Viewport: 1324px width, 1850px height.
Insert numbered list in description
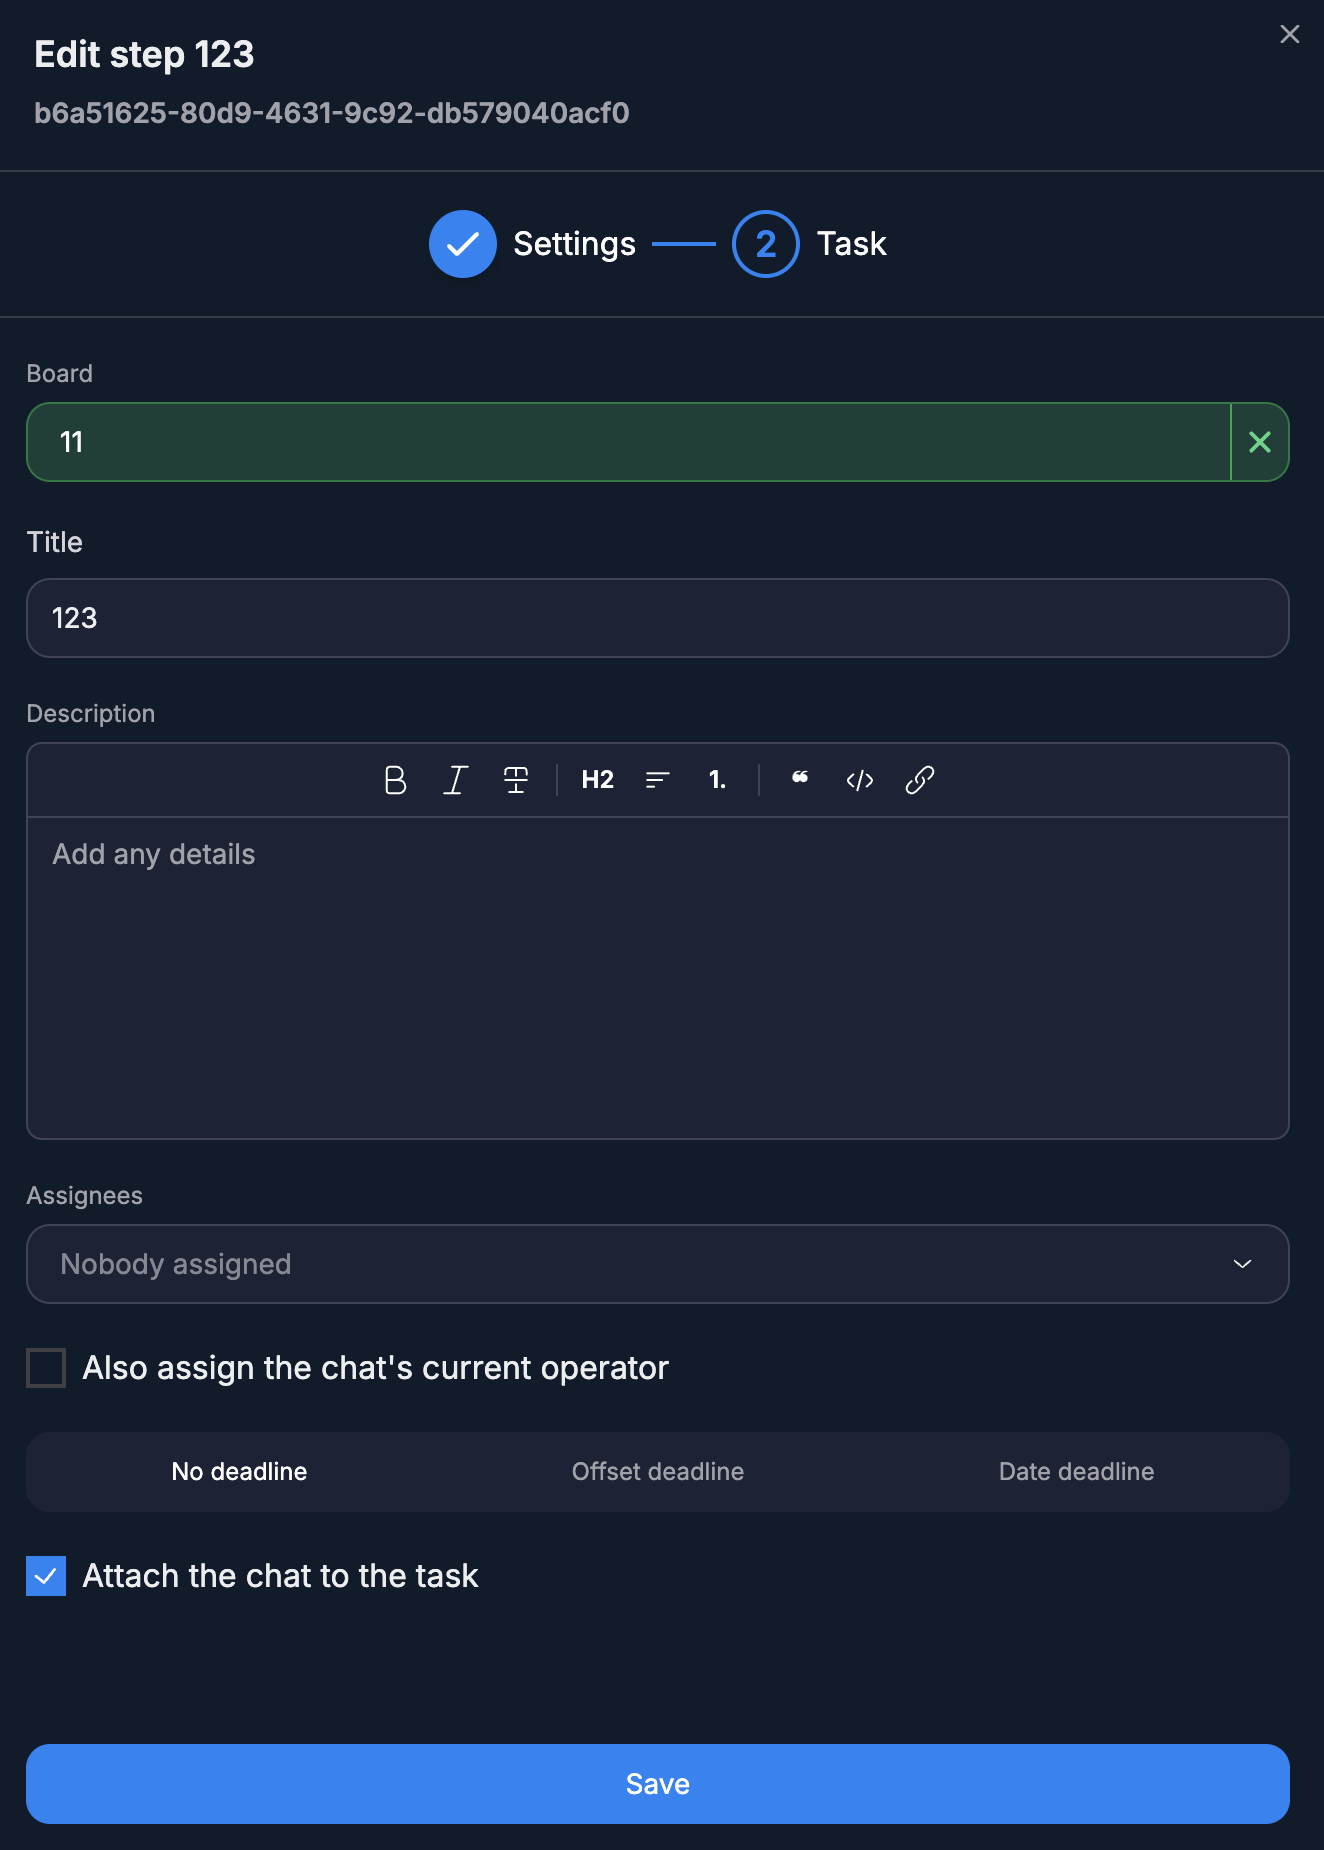(x=718, y=780)
